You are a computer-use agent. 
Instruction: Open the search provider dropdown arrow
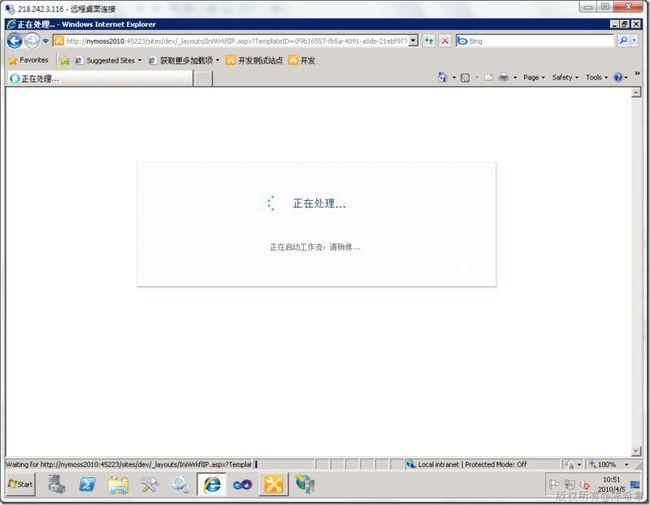coord(634,41)
